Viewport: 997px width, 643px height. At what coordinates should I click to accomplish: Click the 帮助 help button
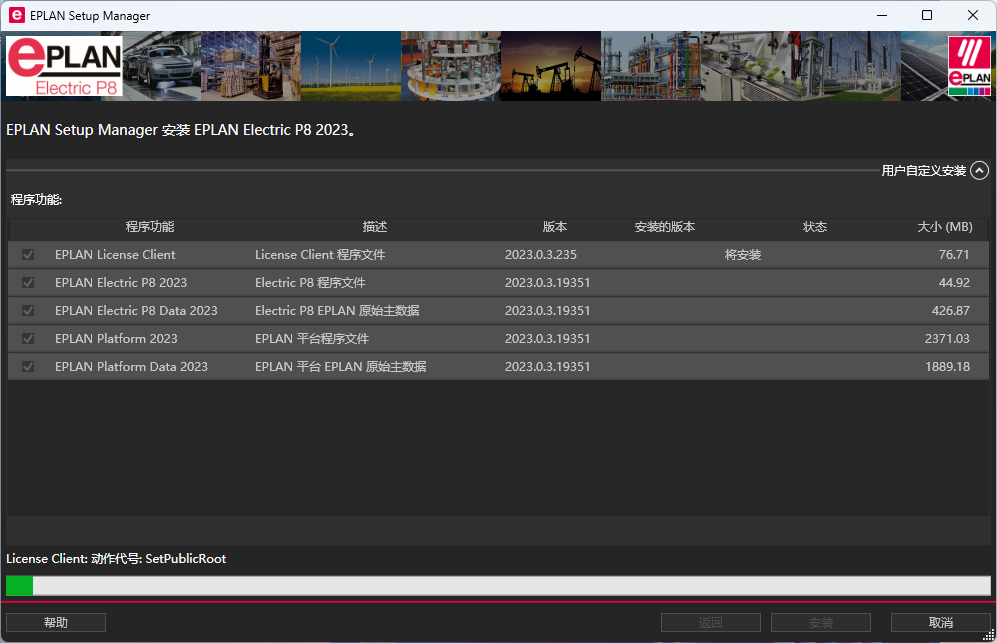point(56,623)
